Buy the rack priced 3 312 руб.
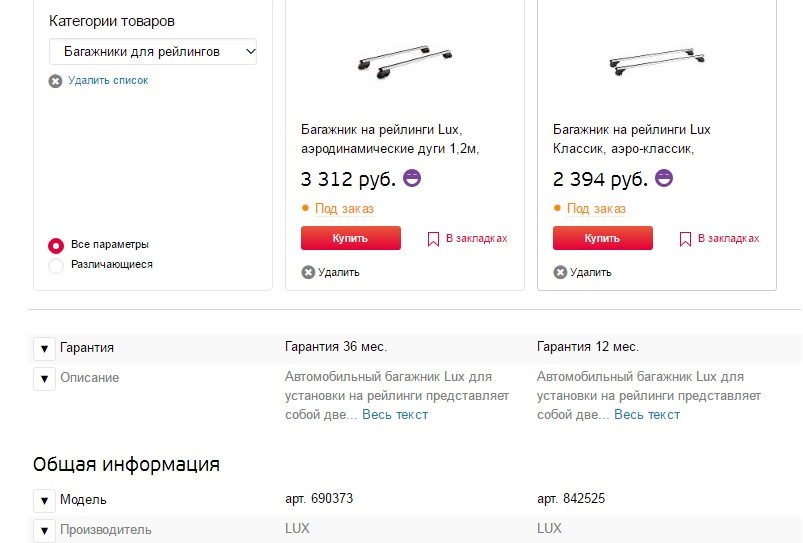This screenshot has height=543, width=803. 351,238
